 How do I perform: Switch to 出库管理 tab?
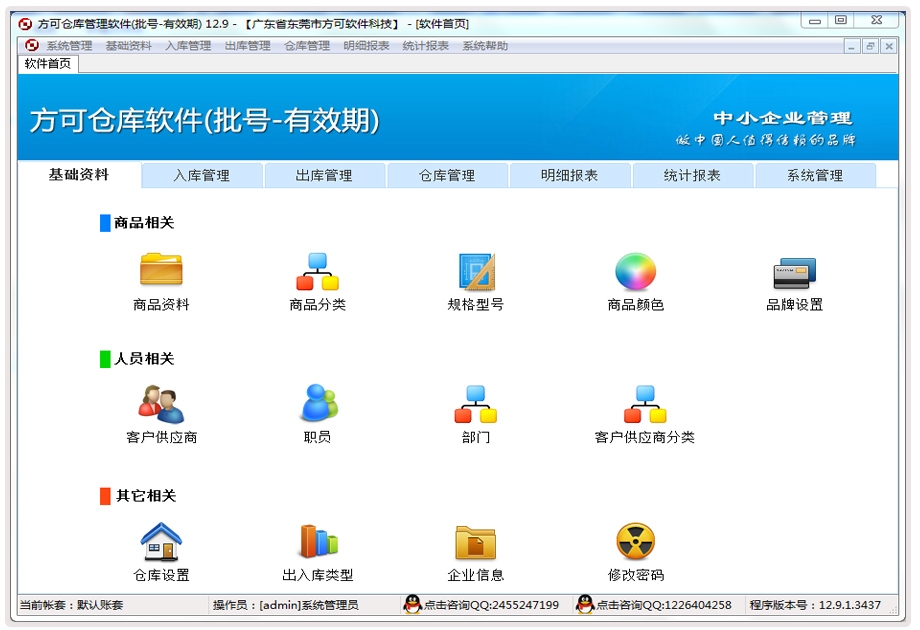click(324, 175)
